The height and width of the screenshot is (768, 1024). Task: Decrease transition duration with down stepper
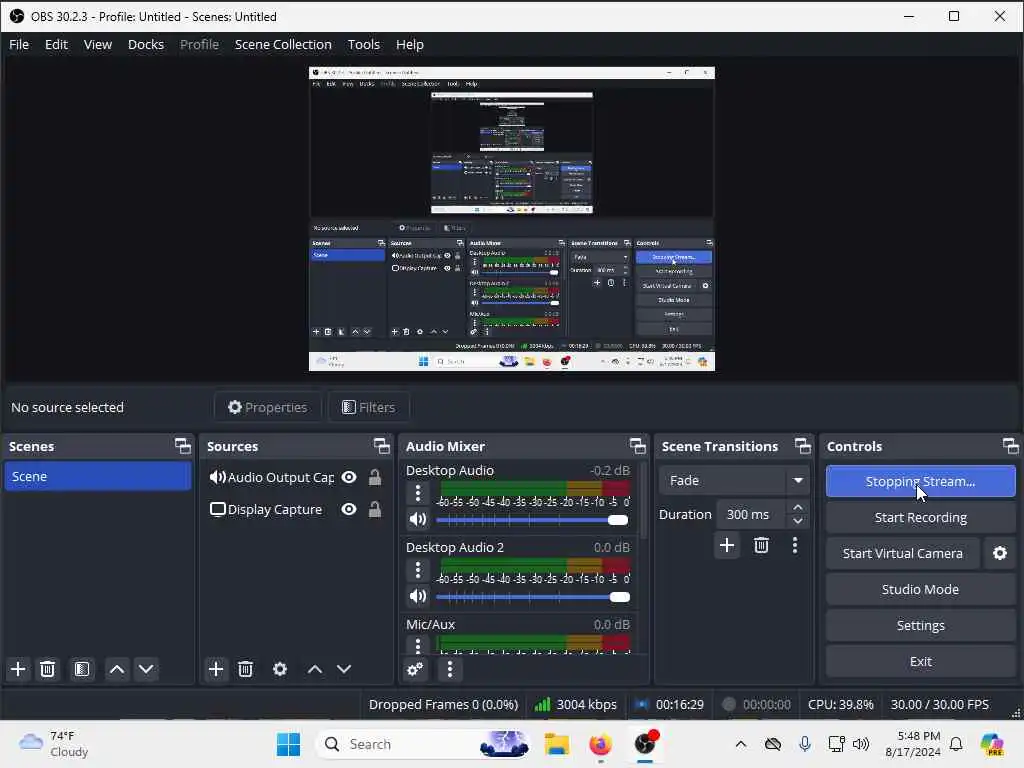pos(797,521)
